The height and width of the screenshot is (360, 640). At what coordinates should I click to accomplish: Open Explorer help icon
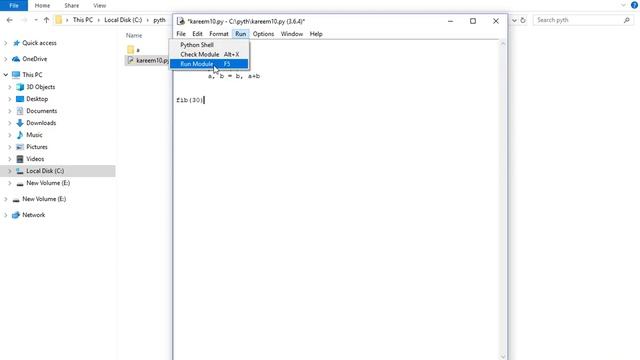tap(635, 5)
